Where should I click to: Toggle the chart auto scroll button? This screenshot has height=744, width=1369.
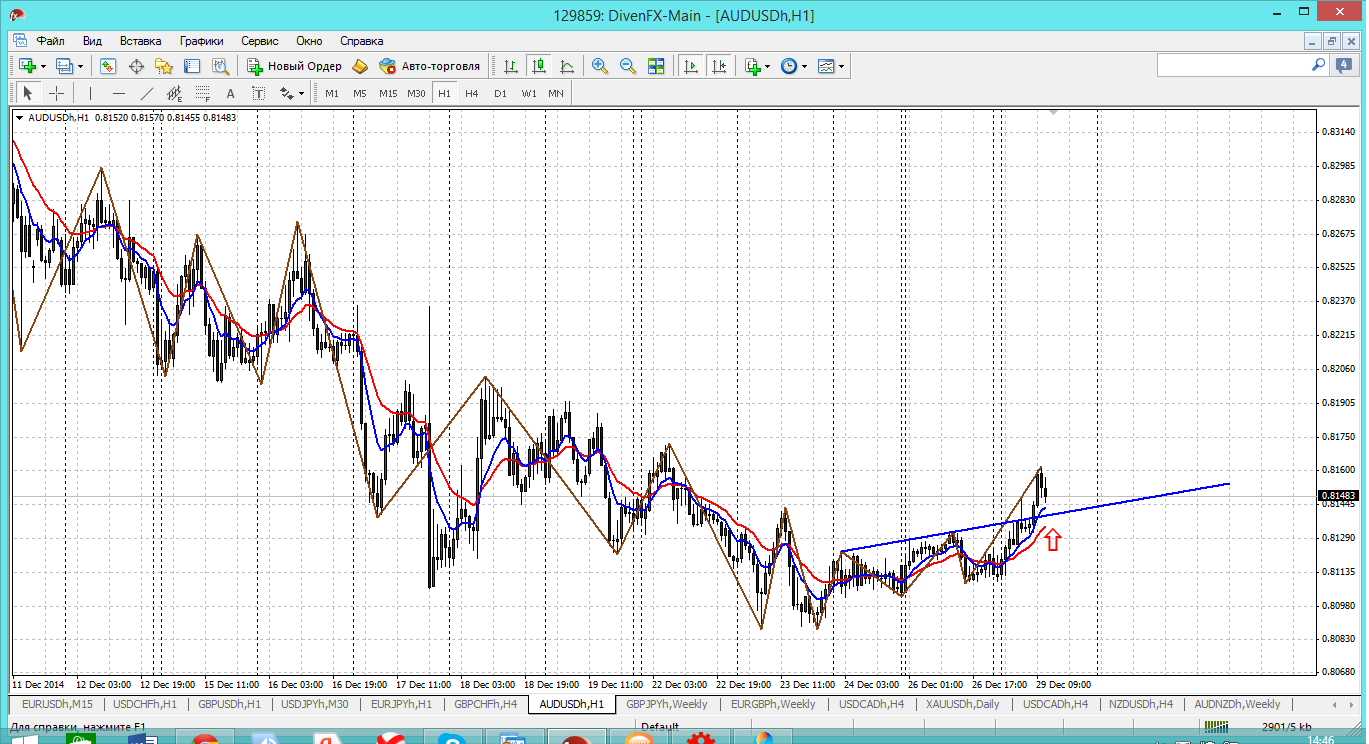pos(690,66)
